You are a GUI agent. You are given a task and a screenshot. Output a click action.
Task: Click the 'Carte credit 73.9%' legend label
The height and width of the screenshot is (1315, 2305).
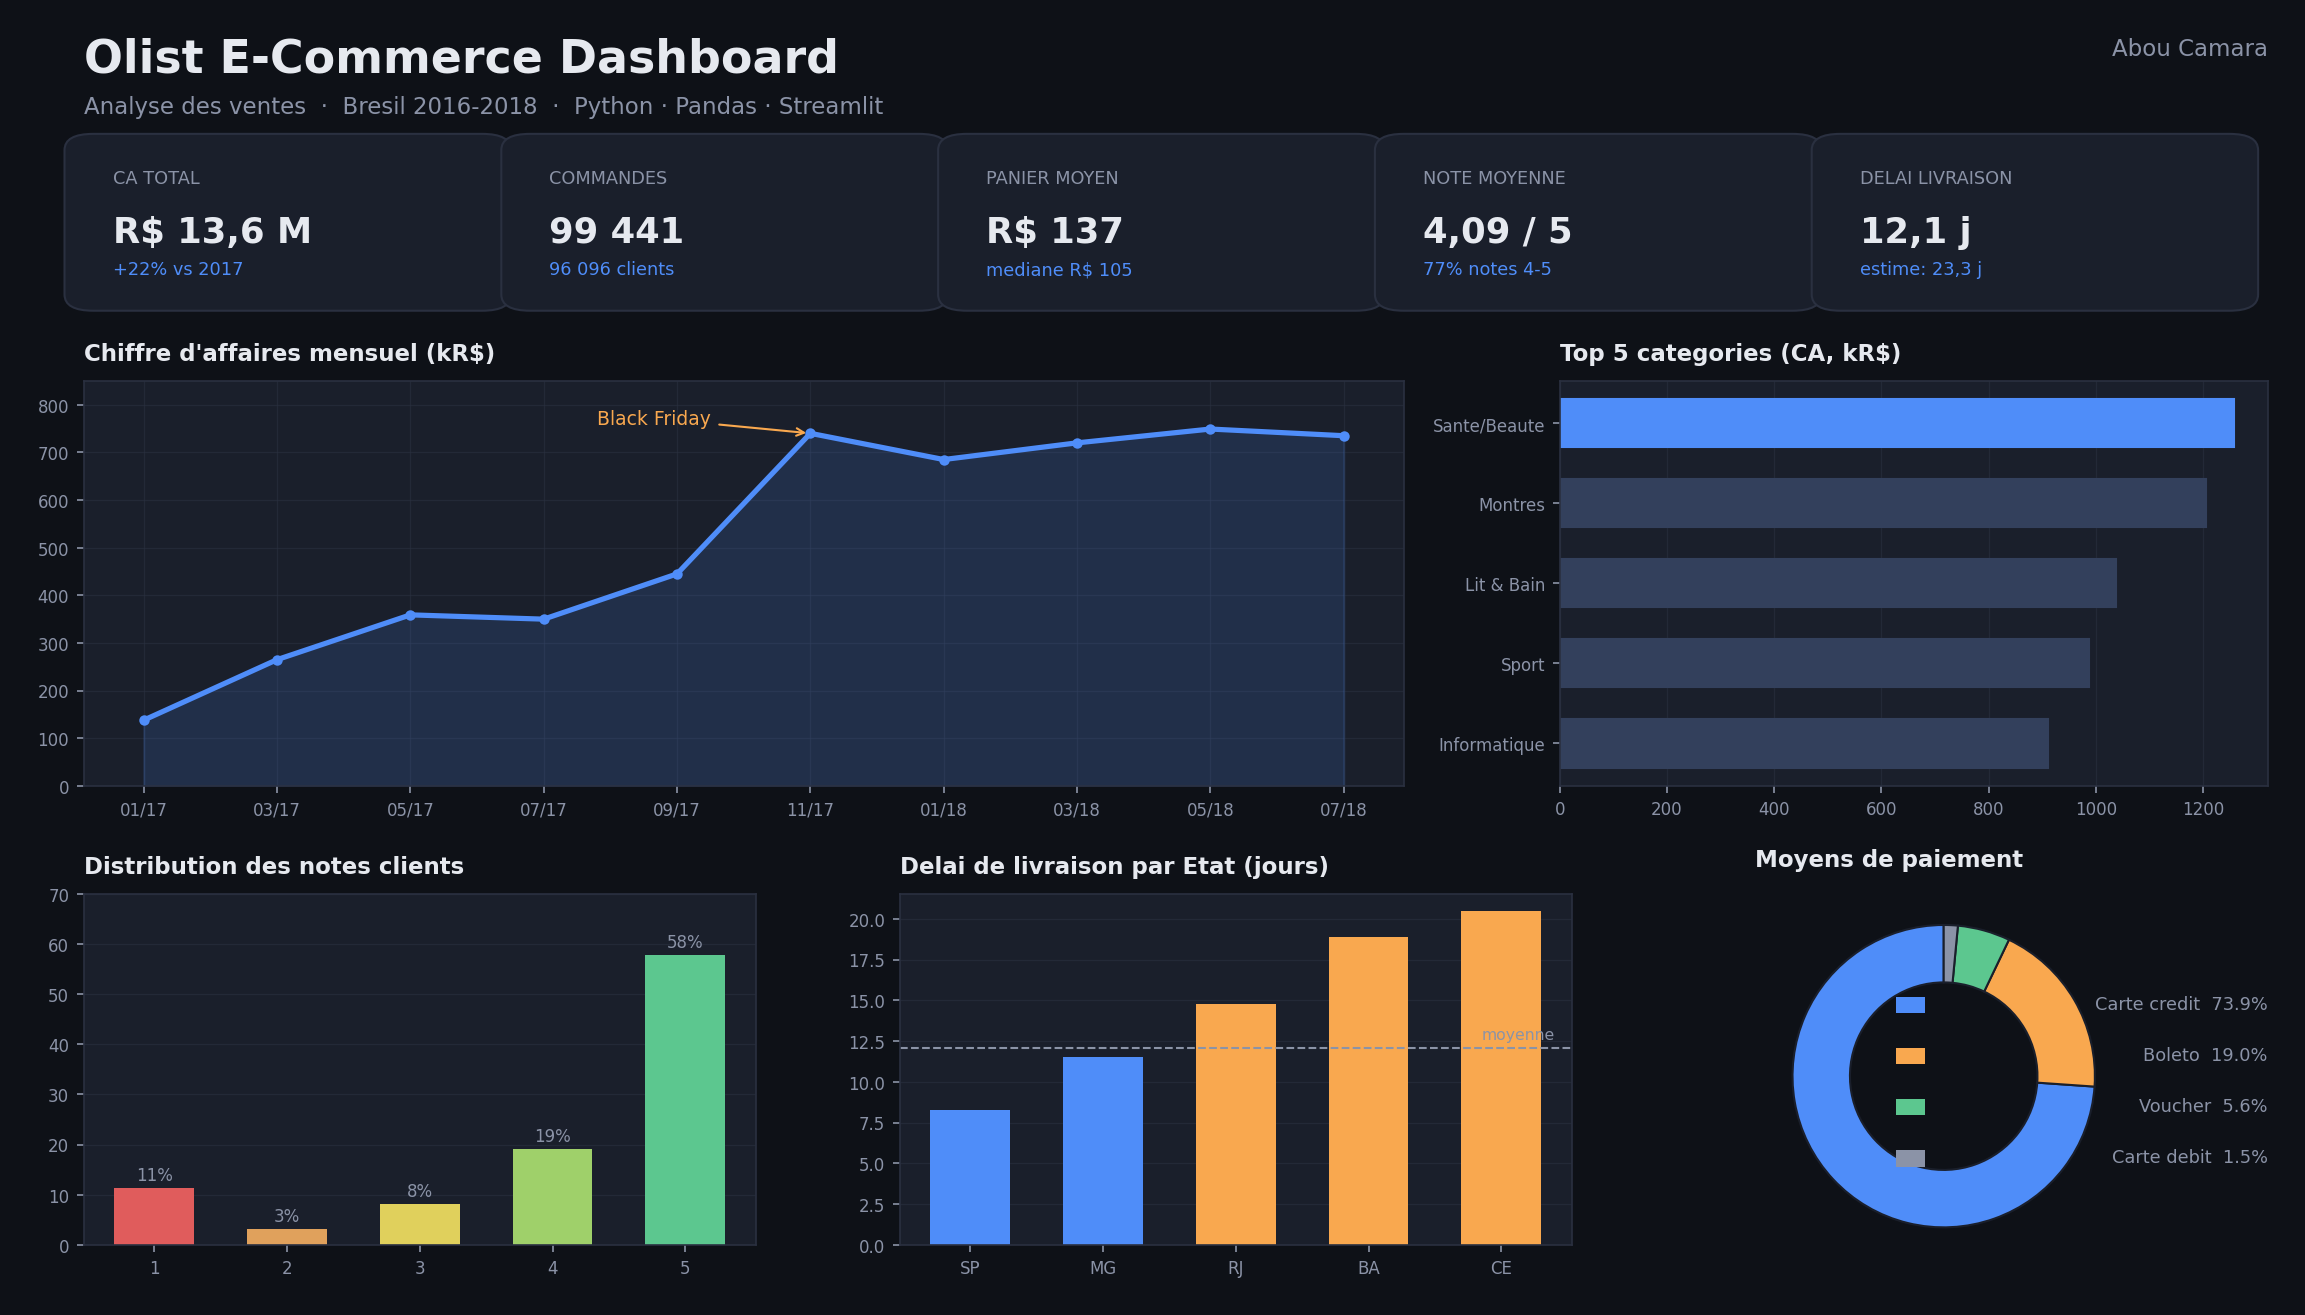2181,1004
